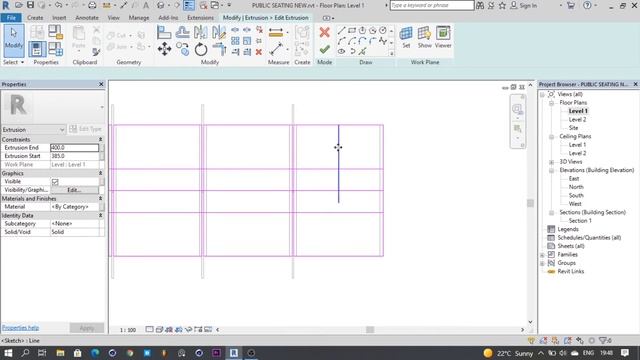Select the Rectangle draw tool
The image size is (640, 360).
352,31
